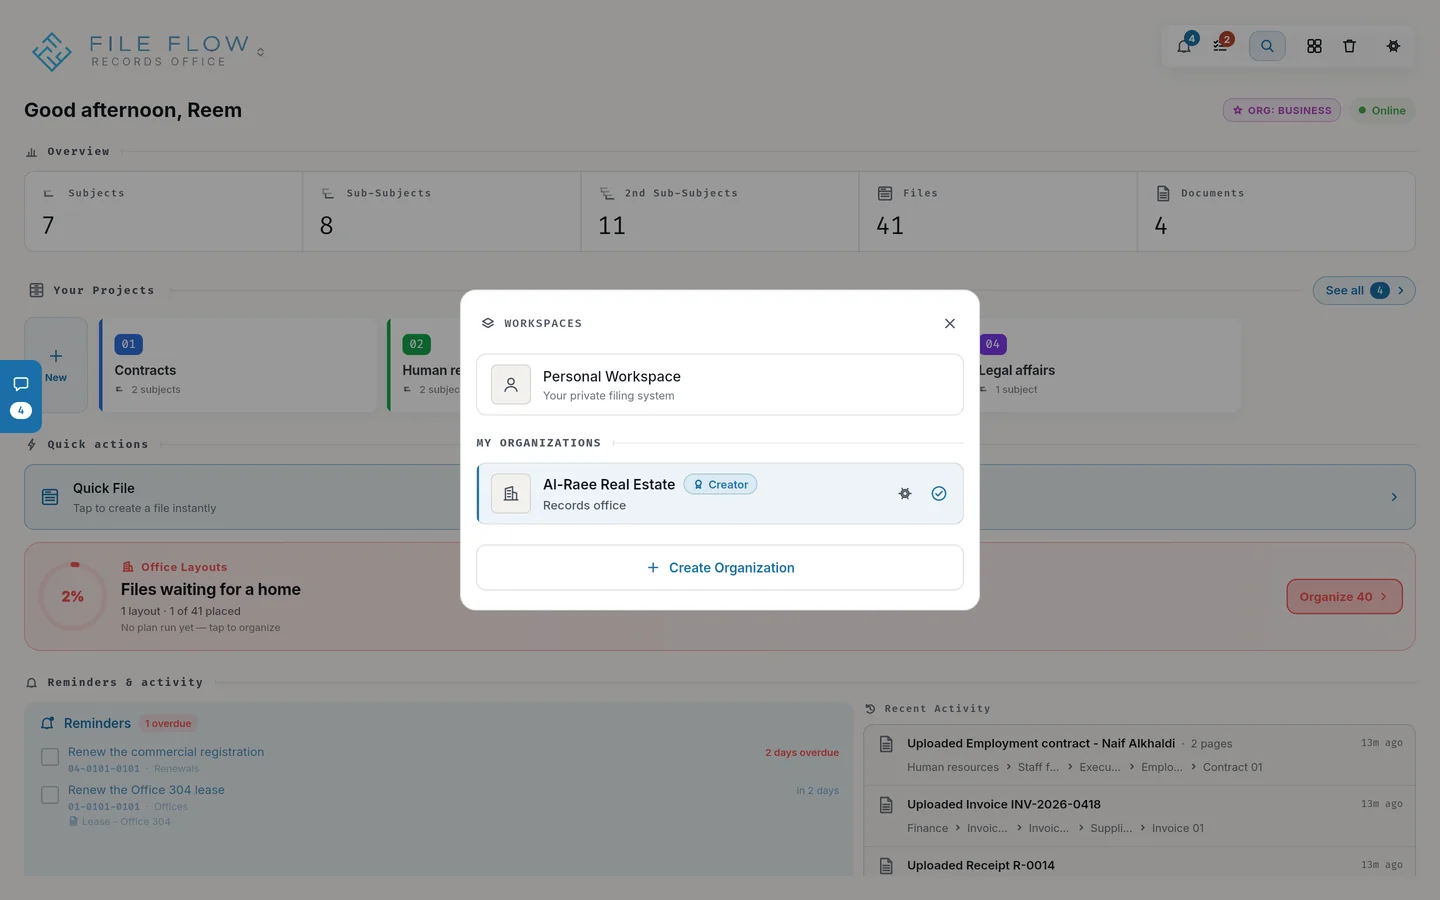Click the Online status indicator
Image resolution: width=1440 pixels, height=900 pixels.
[1382, 110]
